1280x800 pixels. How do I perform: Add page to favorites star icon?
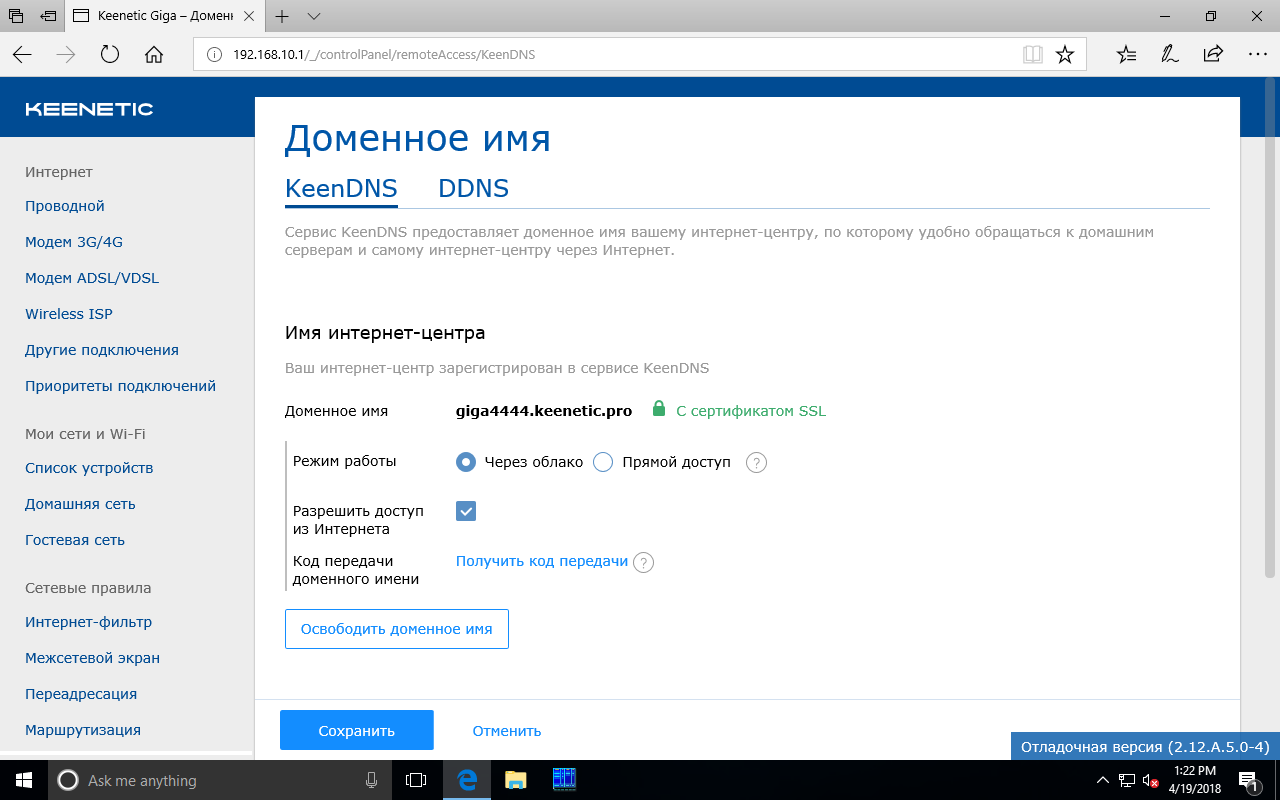pyautogui.click(x=1065, y=55)
